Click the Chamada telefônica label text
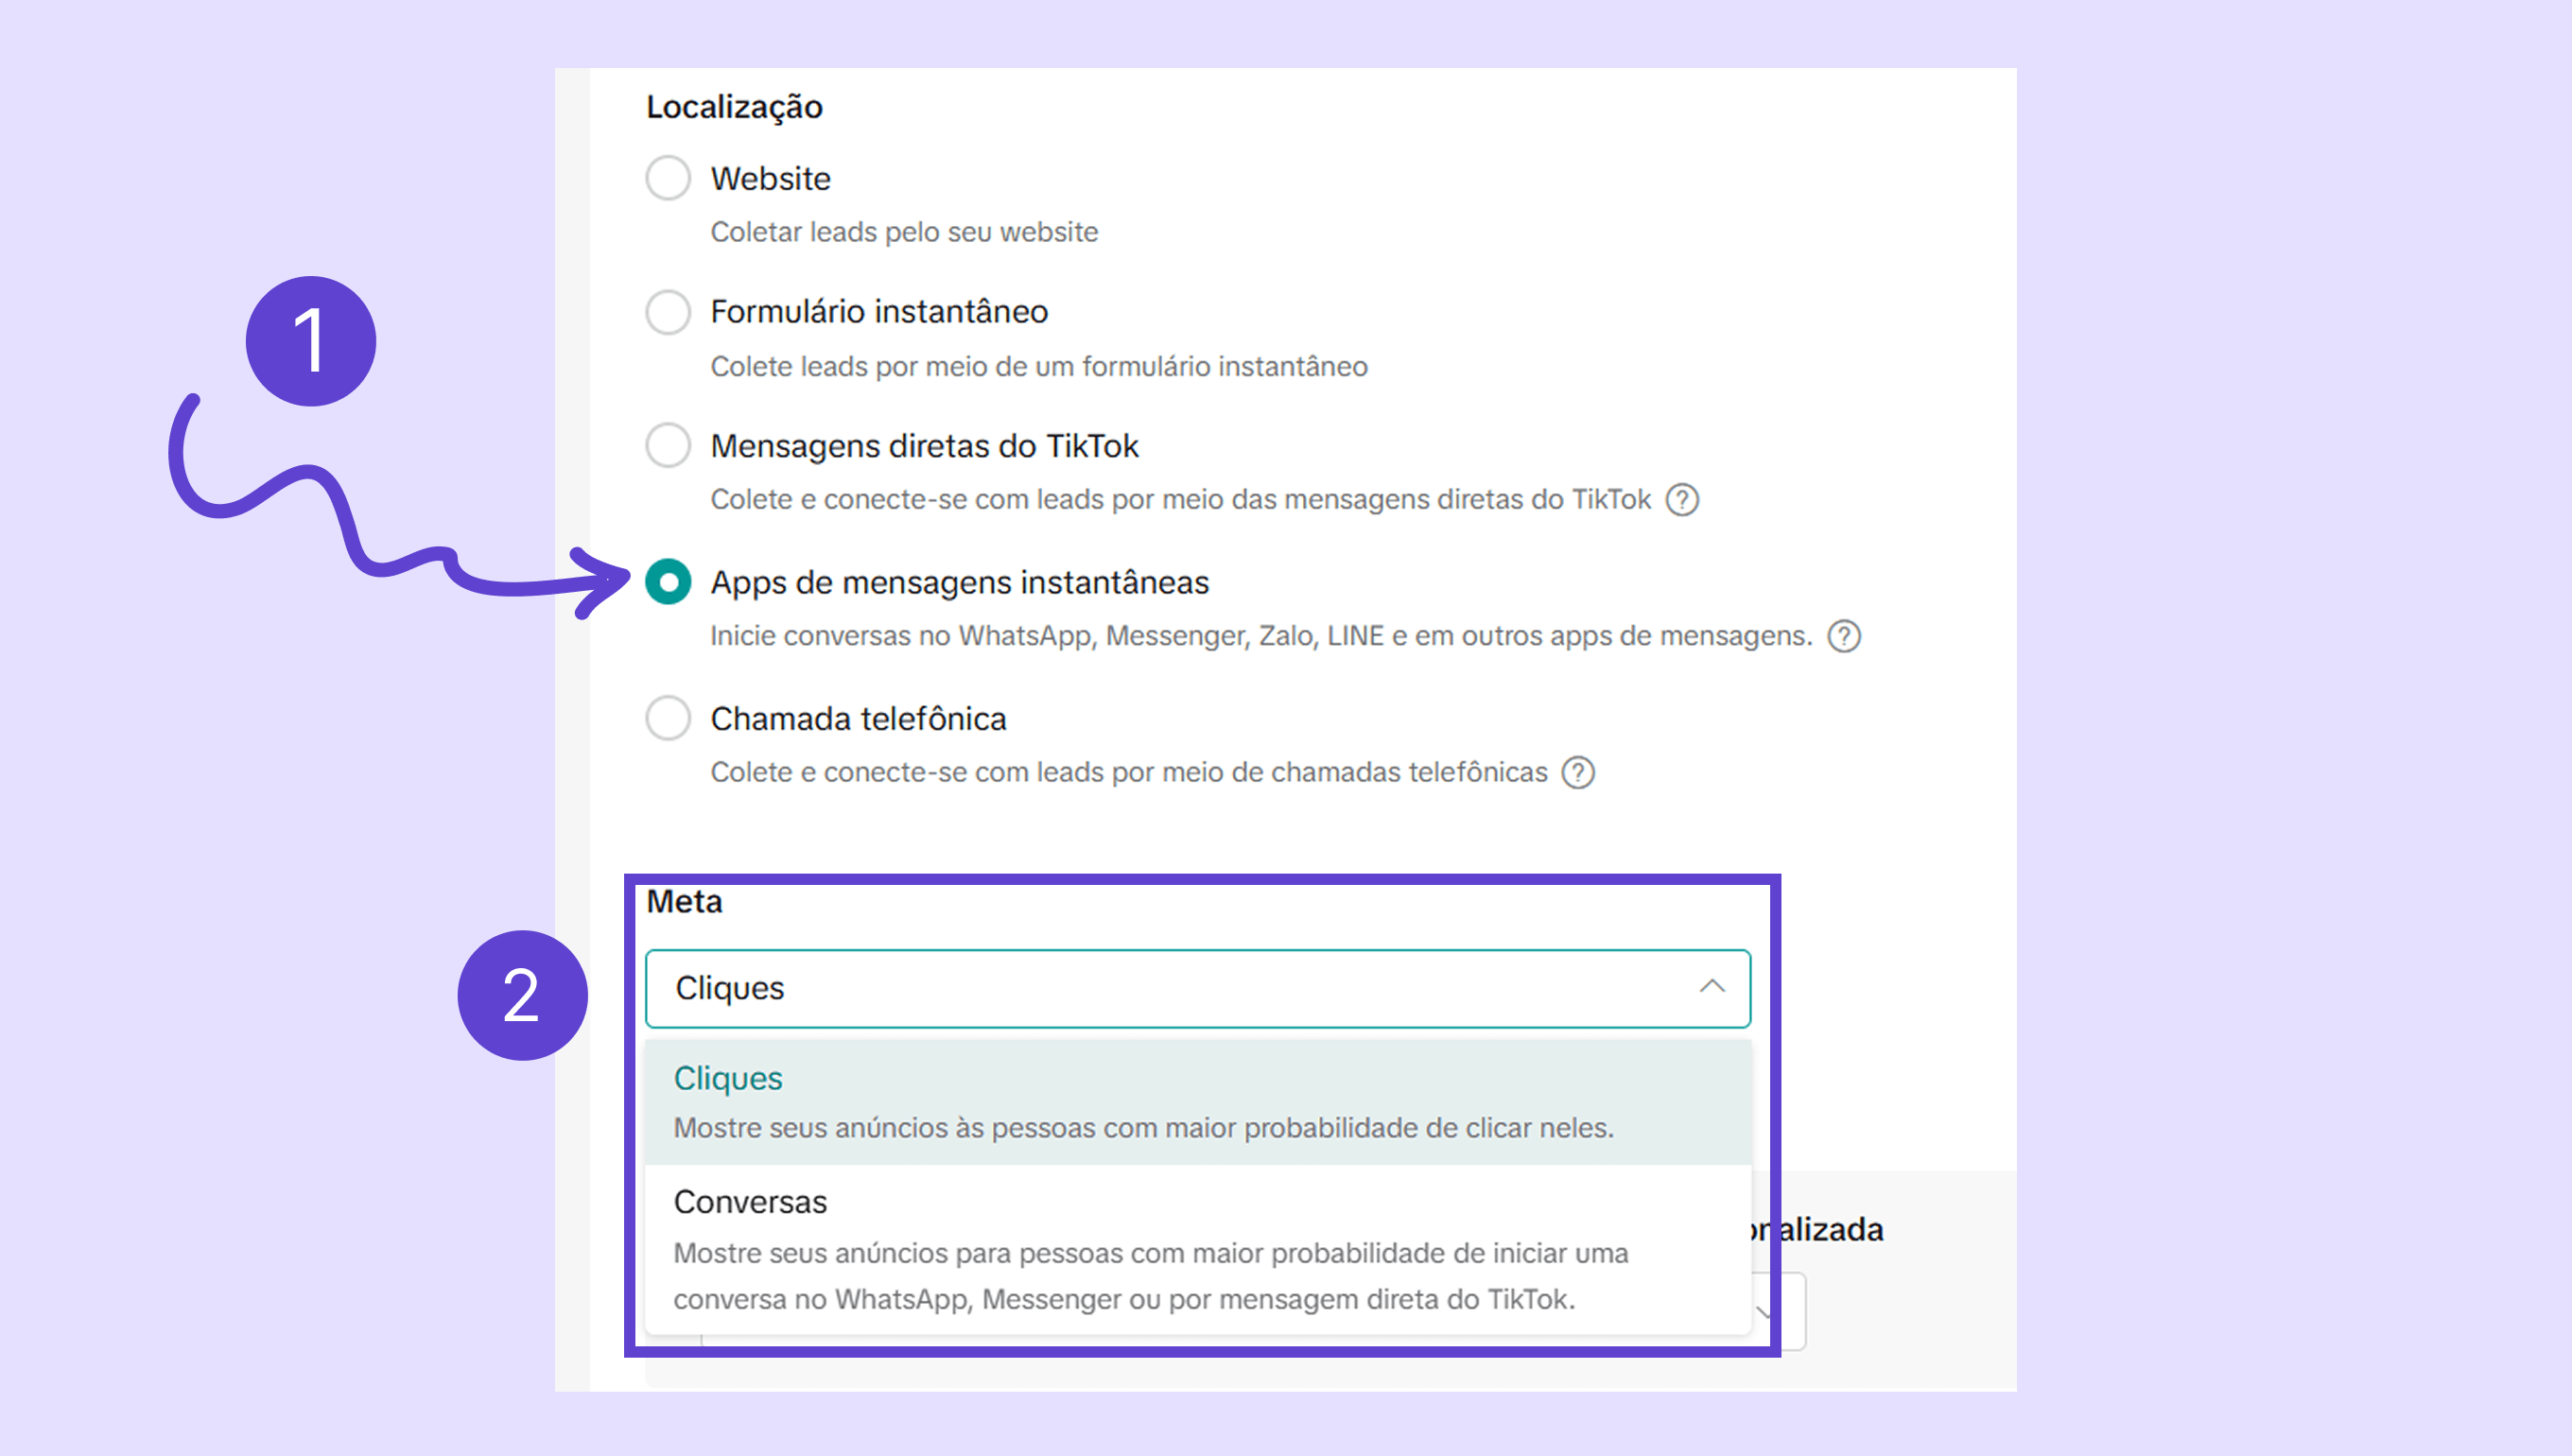 pyautogui.click(x=858, y=719)
